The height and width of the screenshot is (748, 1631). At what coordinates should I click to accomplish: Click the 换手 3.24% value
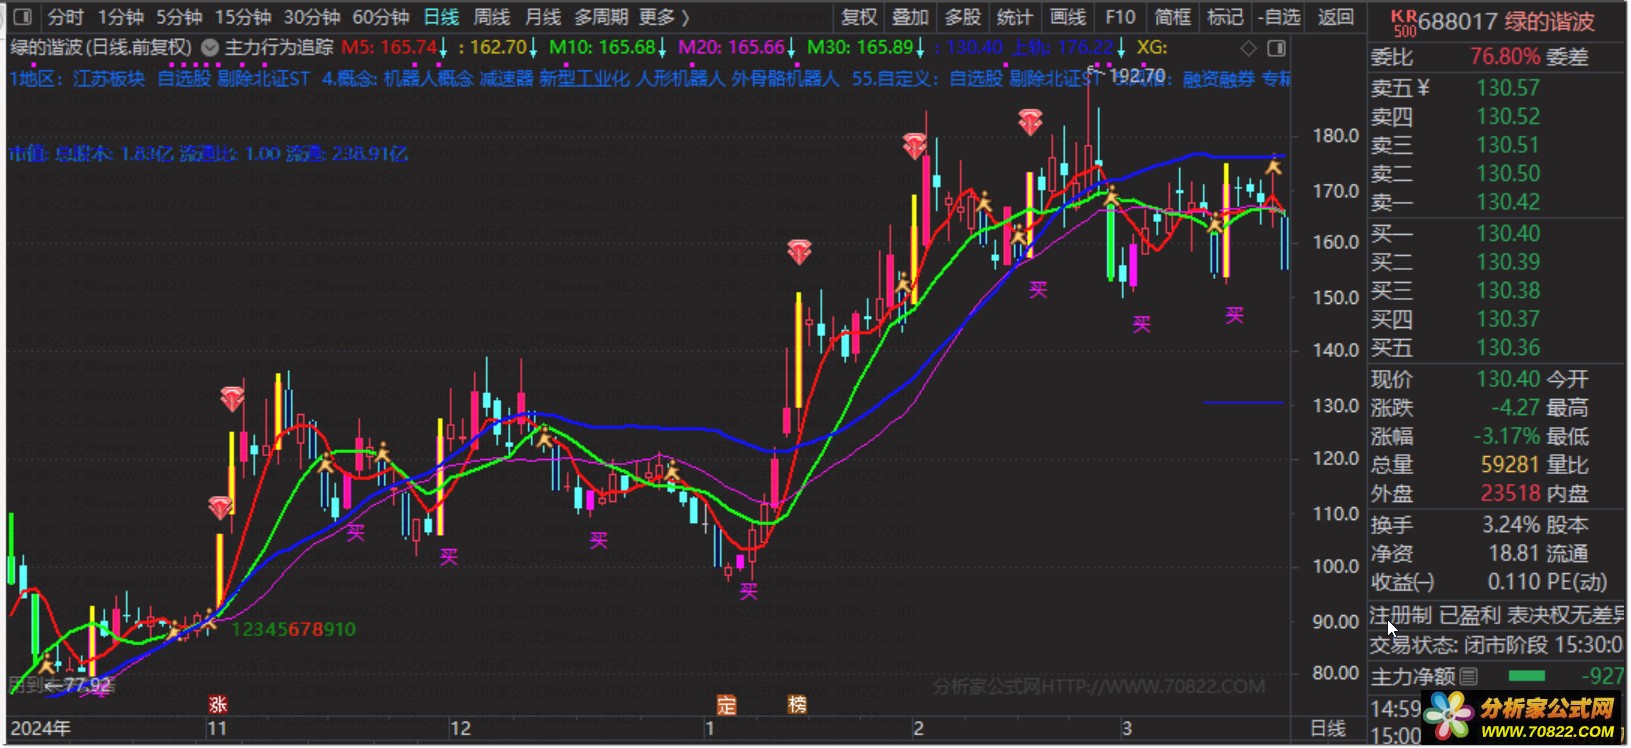(1511, 524)
